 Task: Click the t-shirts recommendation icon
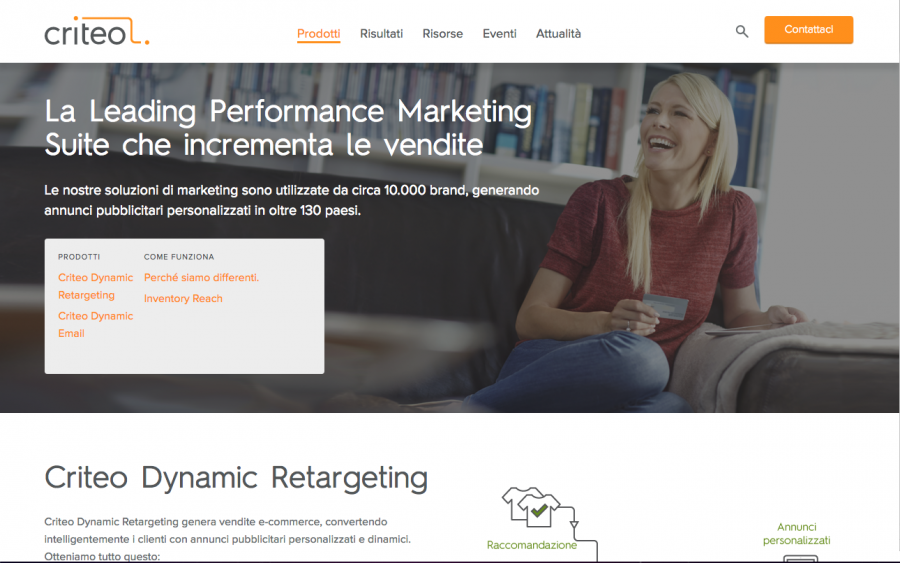click(531, 507)
